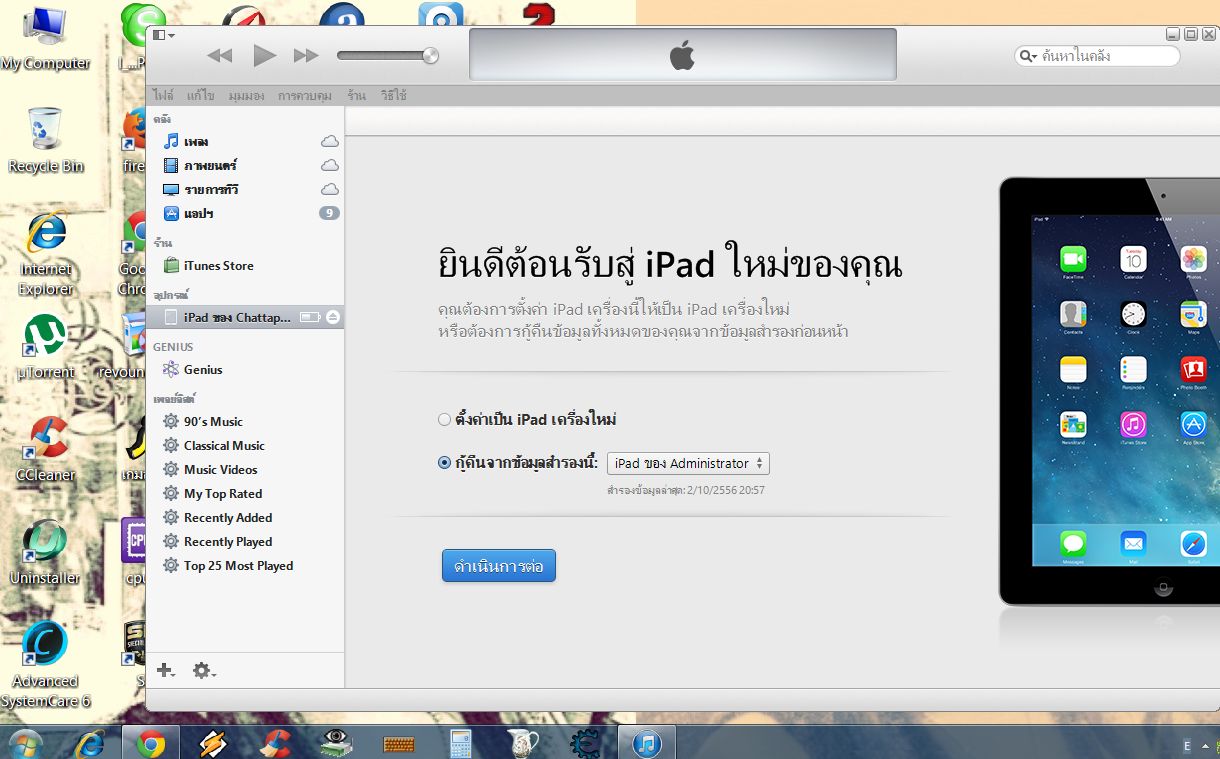Open the วิธีใช้ menu
1220x759 pixels.
coord(393,96)
